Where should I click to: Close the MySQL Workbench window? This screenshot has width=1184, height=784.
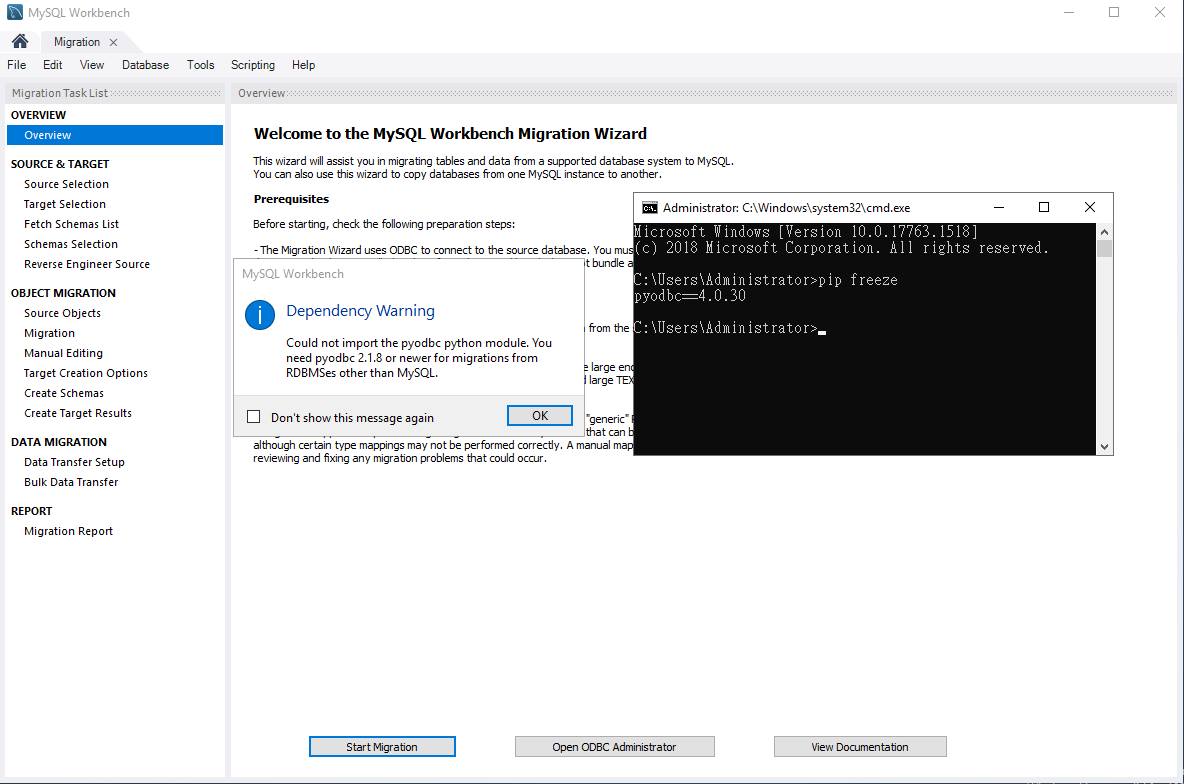coord(1160,13)
